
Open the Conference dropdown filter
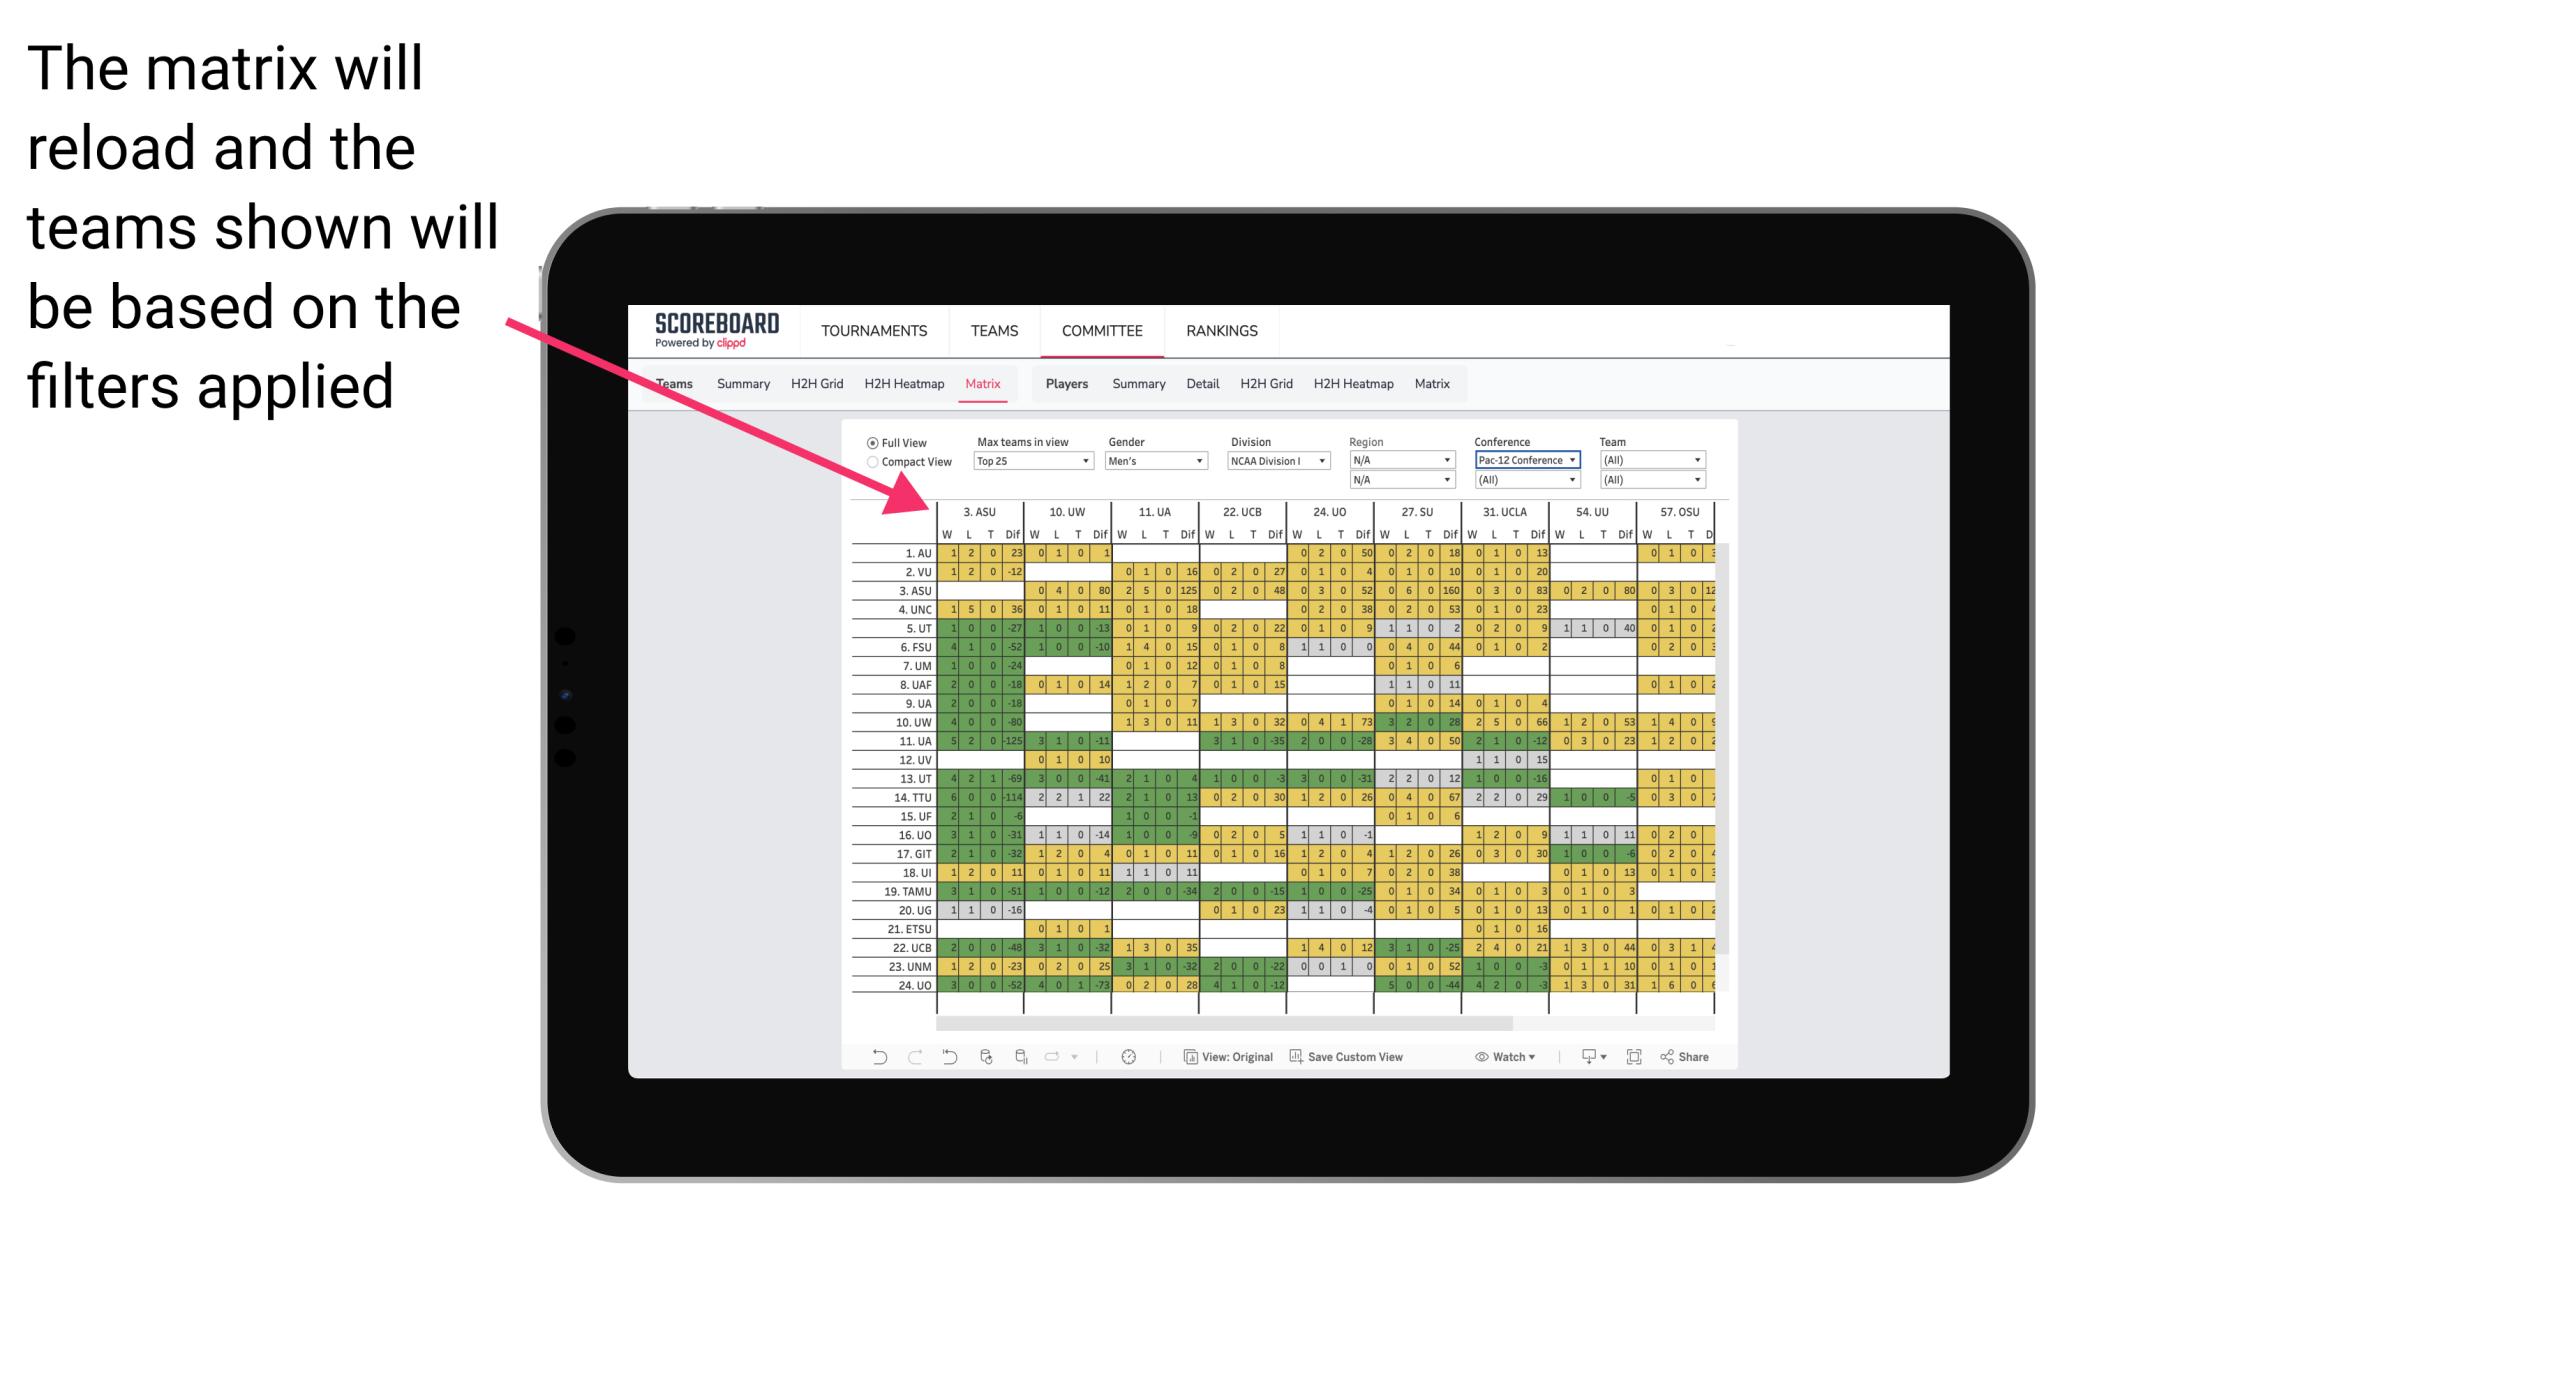coord(1523,460)
